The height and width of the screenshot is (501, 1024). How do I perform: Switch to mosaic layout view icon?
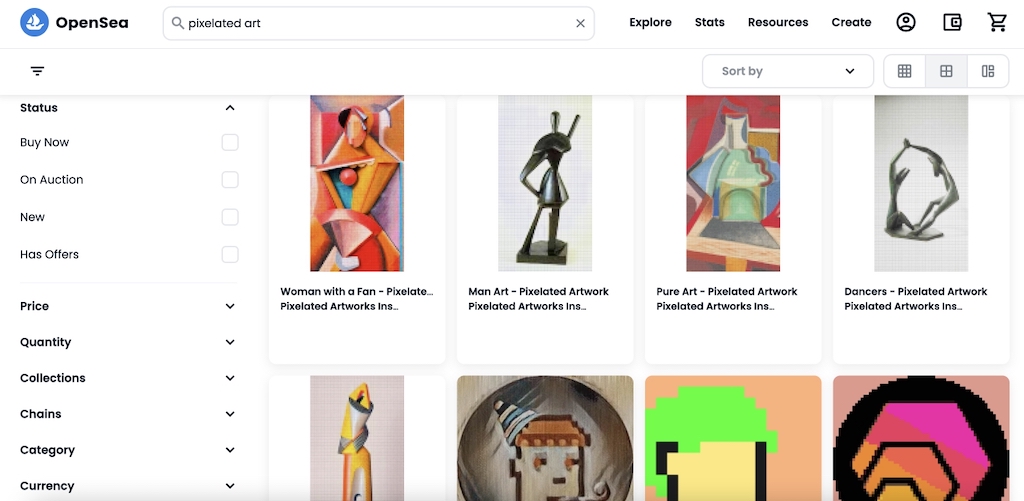(988, 71)
